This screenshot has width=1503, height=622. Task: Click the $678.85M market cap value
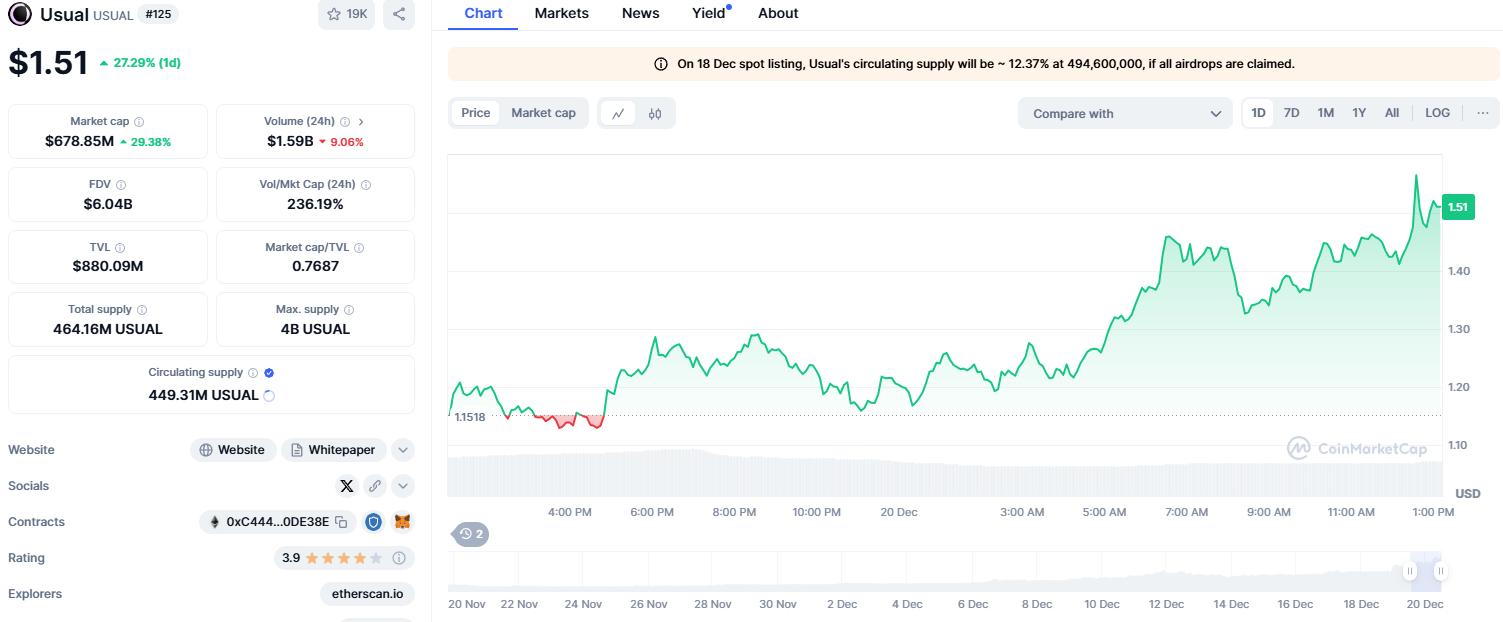tap(79, 141)
